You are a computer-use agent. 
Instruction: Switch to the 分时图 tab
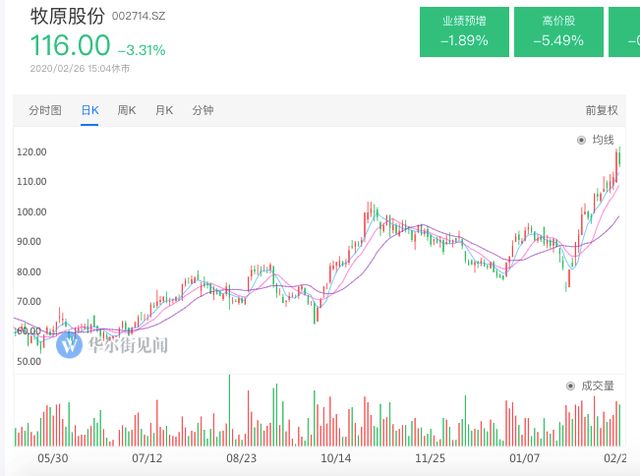[45, 110]
